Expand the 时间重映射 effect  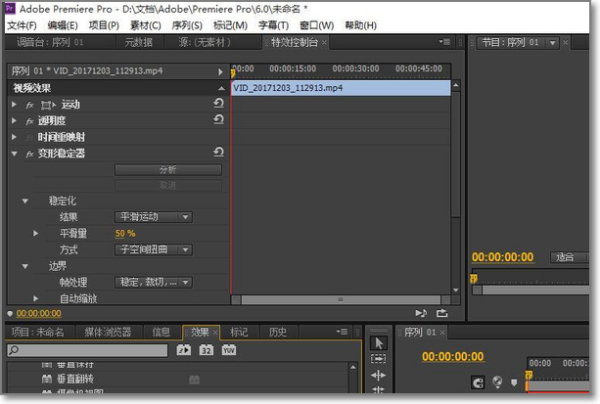point(14,137)
